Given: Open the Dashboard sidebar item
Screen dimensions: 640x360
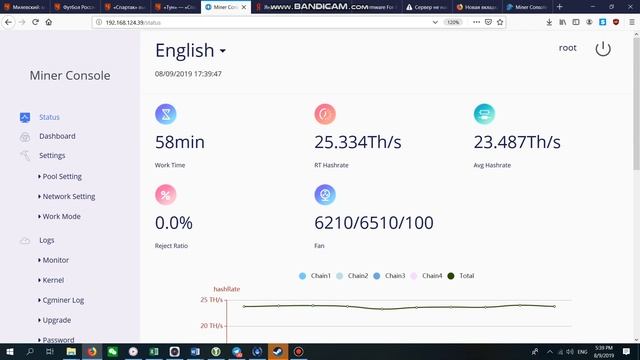Looking at the screenshot, I should point(57,136).
